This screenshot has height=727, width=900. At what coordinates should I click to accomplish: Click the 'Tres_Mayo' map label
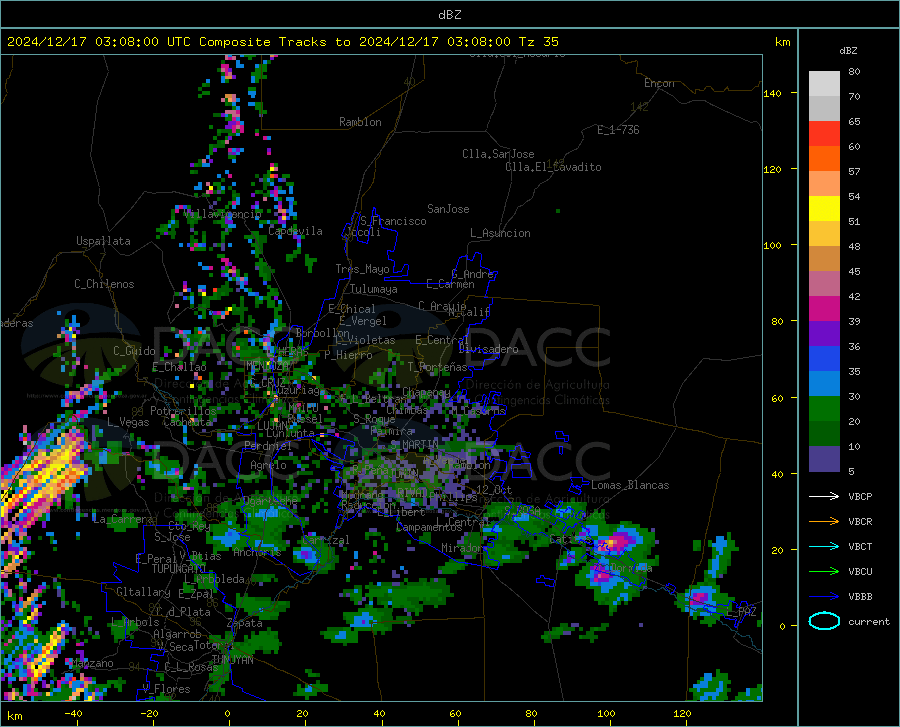click(362, 269)
